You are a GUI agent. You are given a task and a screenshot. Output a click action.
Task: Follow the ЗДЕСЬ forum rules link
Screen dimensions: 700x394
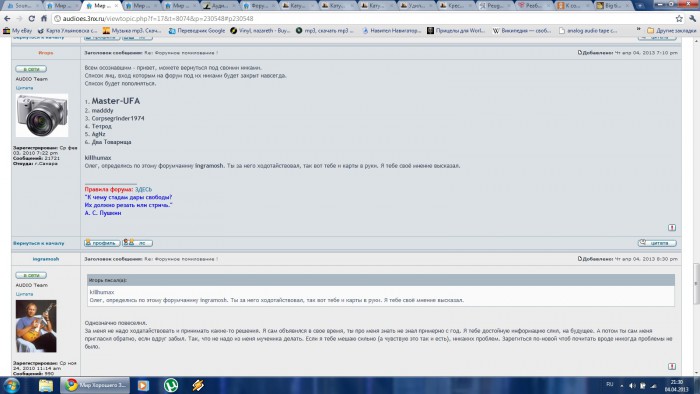pos(143,189)
